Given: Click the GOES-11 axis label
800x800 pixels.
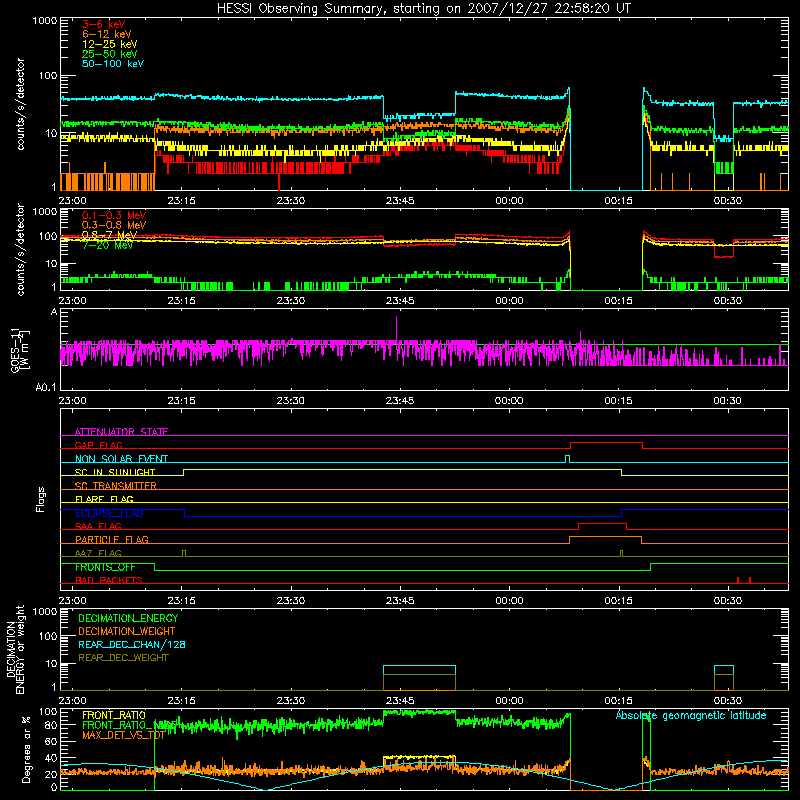Looking at the screenshot, I should (19, 350).
